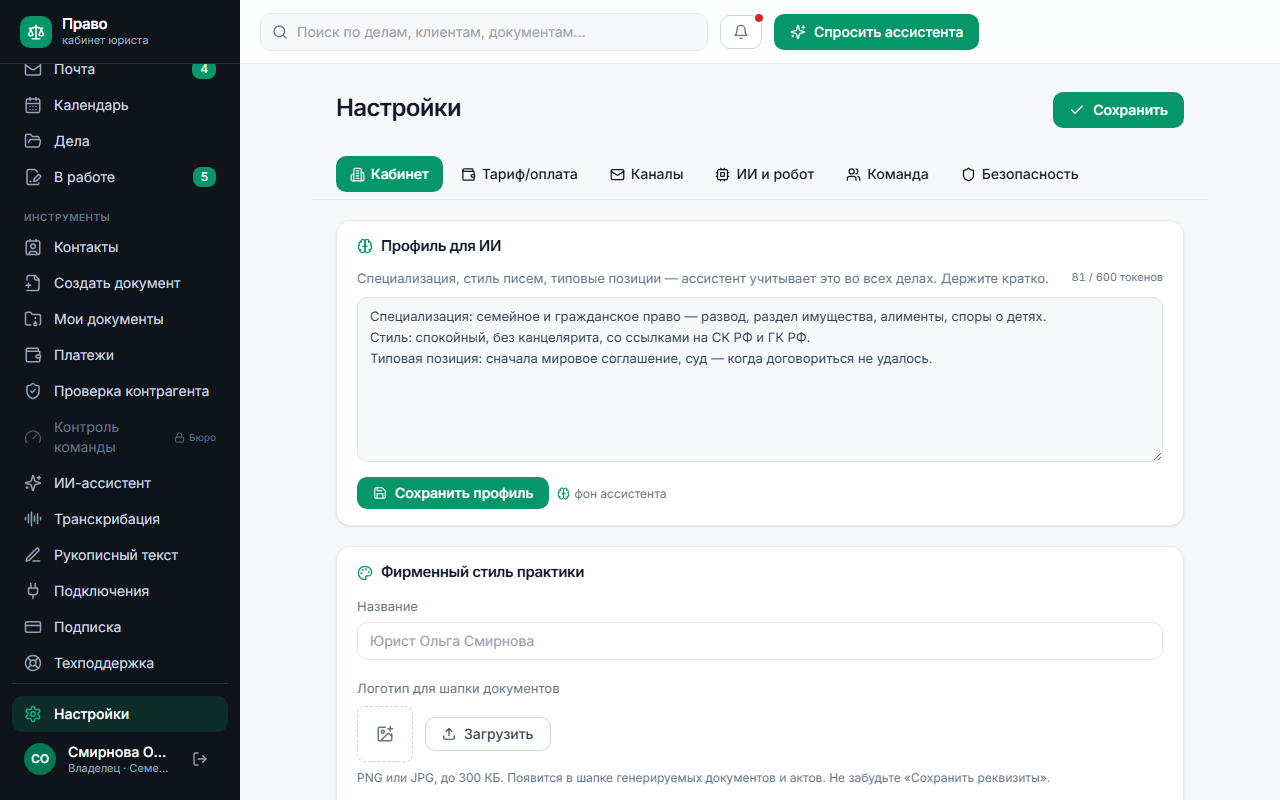Open Подписка in the sidebar
The width and height of the screenshot is (1280, 800).
pyautogui.click(x=120, y=627)
